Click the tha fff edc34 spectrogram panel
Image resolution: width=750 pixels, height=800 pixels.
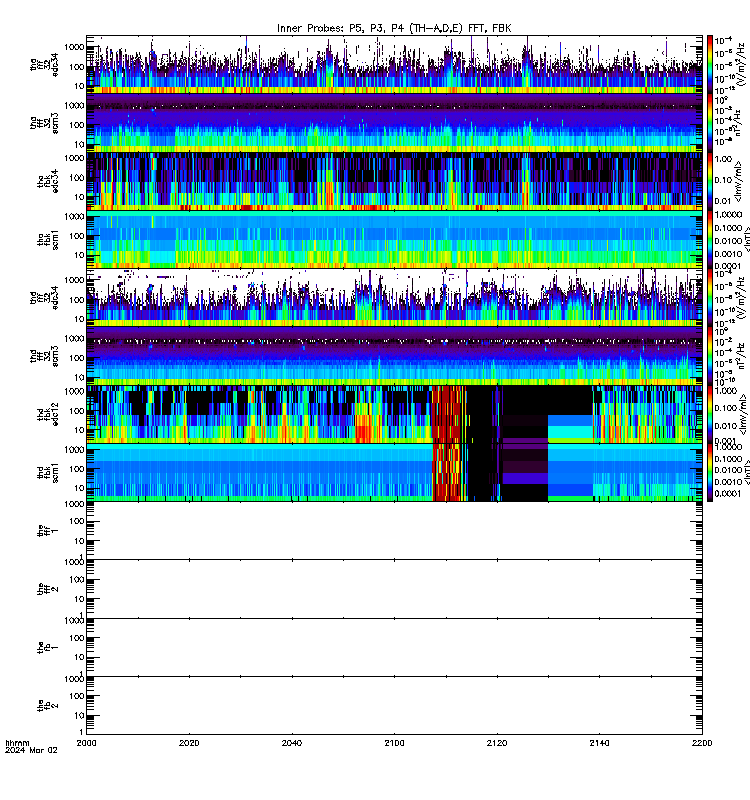point(394,65)
